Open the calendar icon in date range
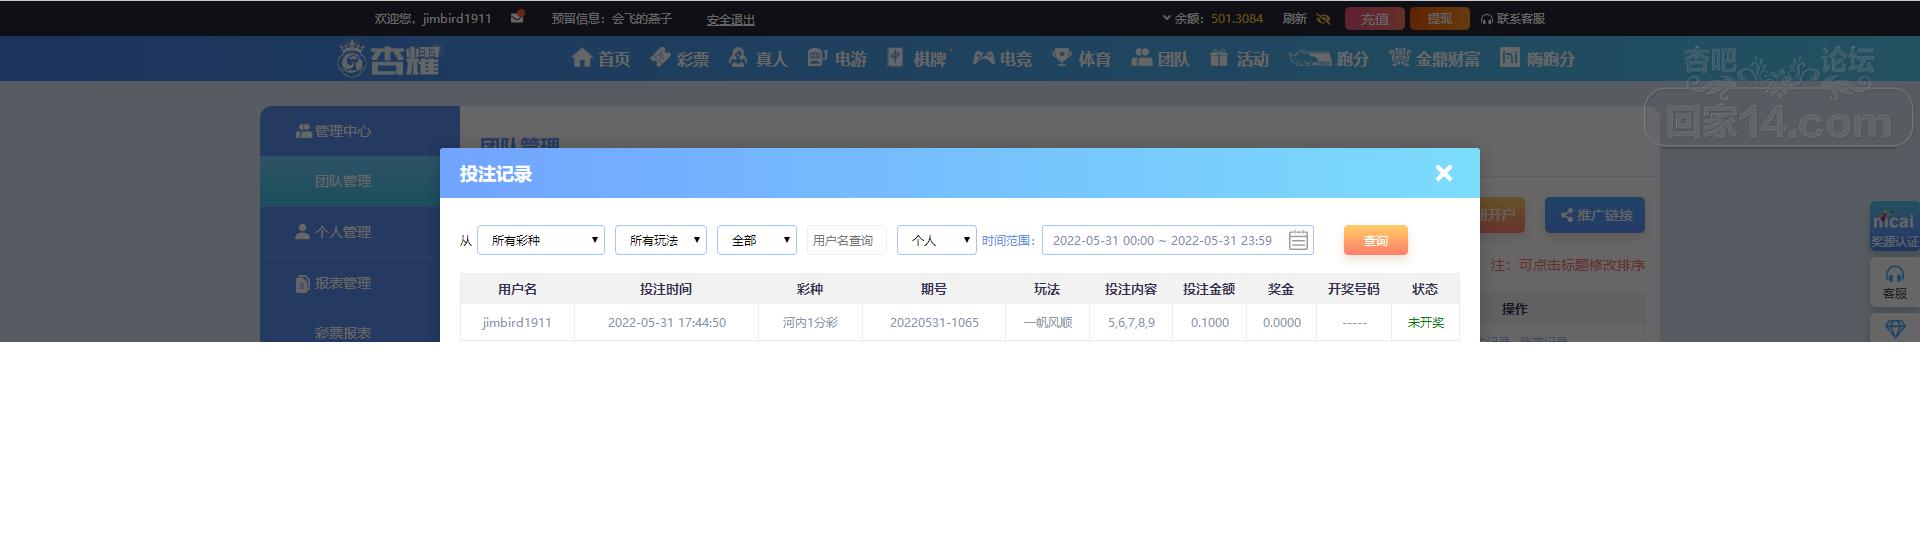Screen dimensions: 1920x548 (x=1298, y=240)
